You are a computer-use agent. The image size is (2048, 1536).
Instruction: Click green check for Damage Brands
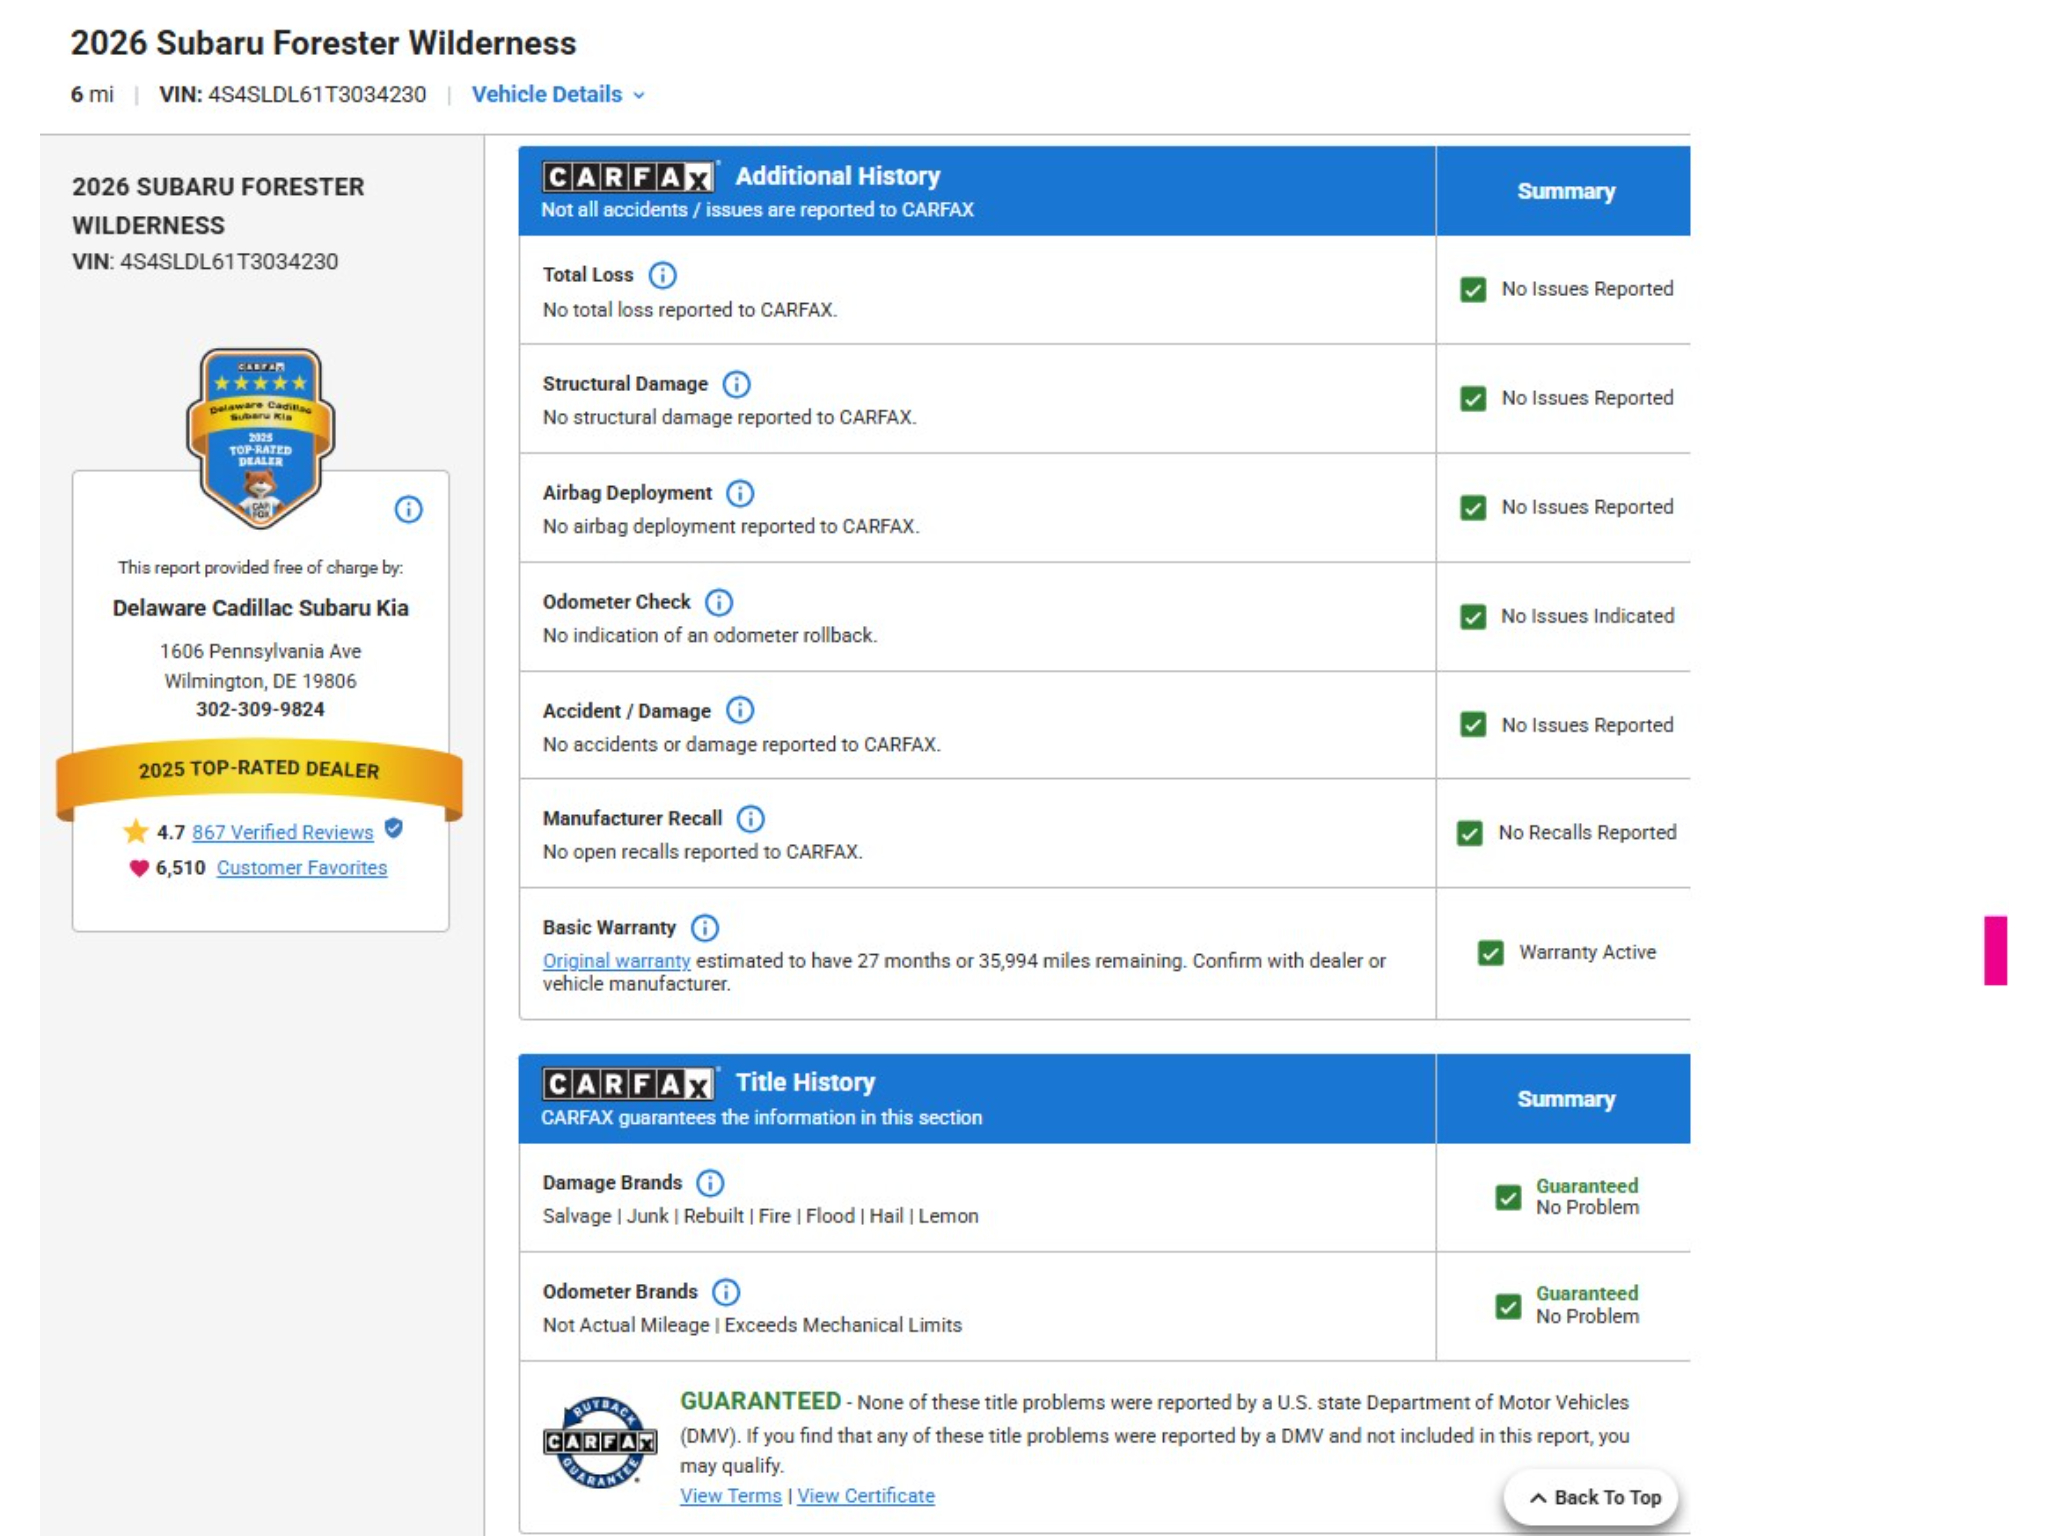click(1509, 1197)
